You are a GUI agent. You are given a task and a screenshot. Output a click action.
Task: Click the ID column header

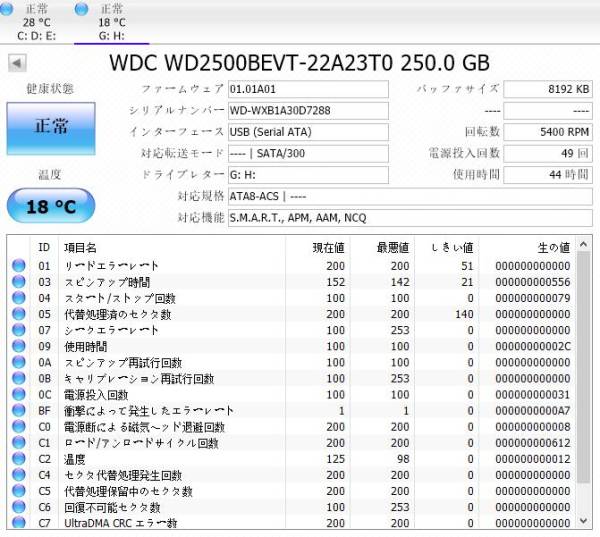(x=44, y=248)
